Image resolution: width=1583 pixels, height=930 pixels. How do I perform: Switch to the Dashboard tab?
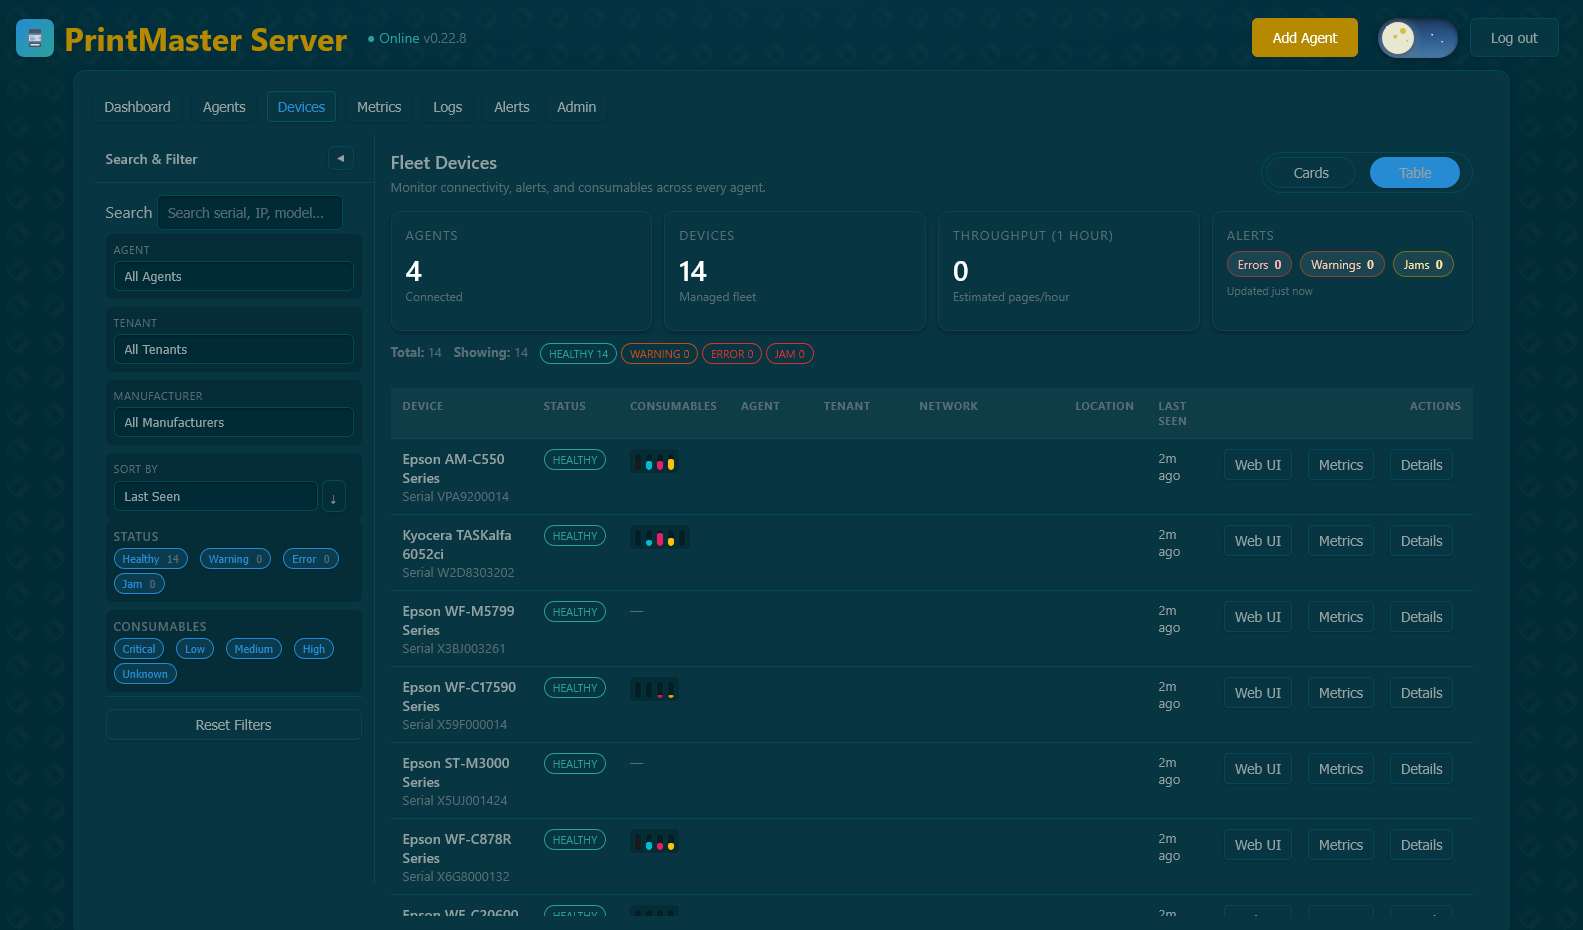point(138,107)
